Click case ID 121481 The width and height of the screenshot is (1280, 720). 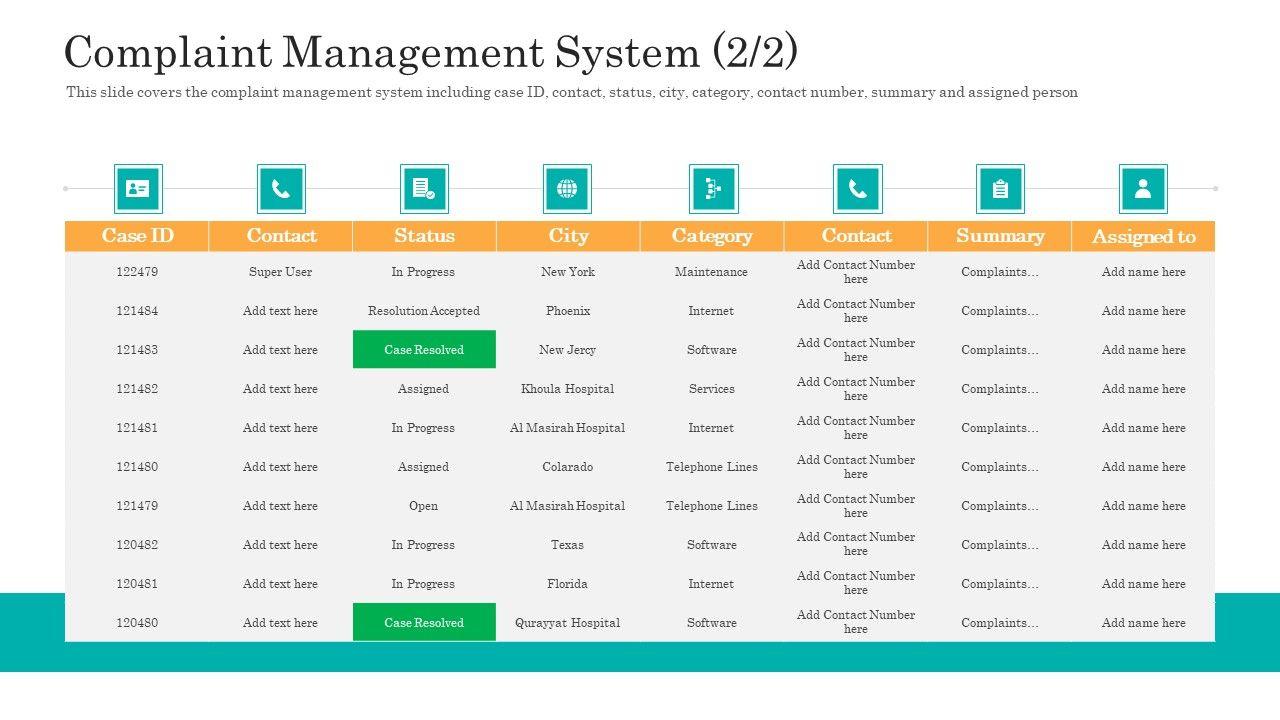coord(137,428)
